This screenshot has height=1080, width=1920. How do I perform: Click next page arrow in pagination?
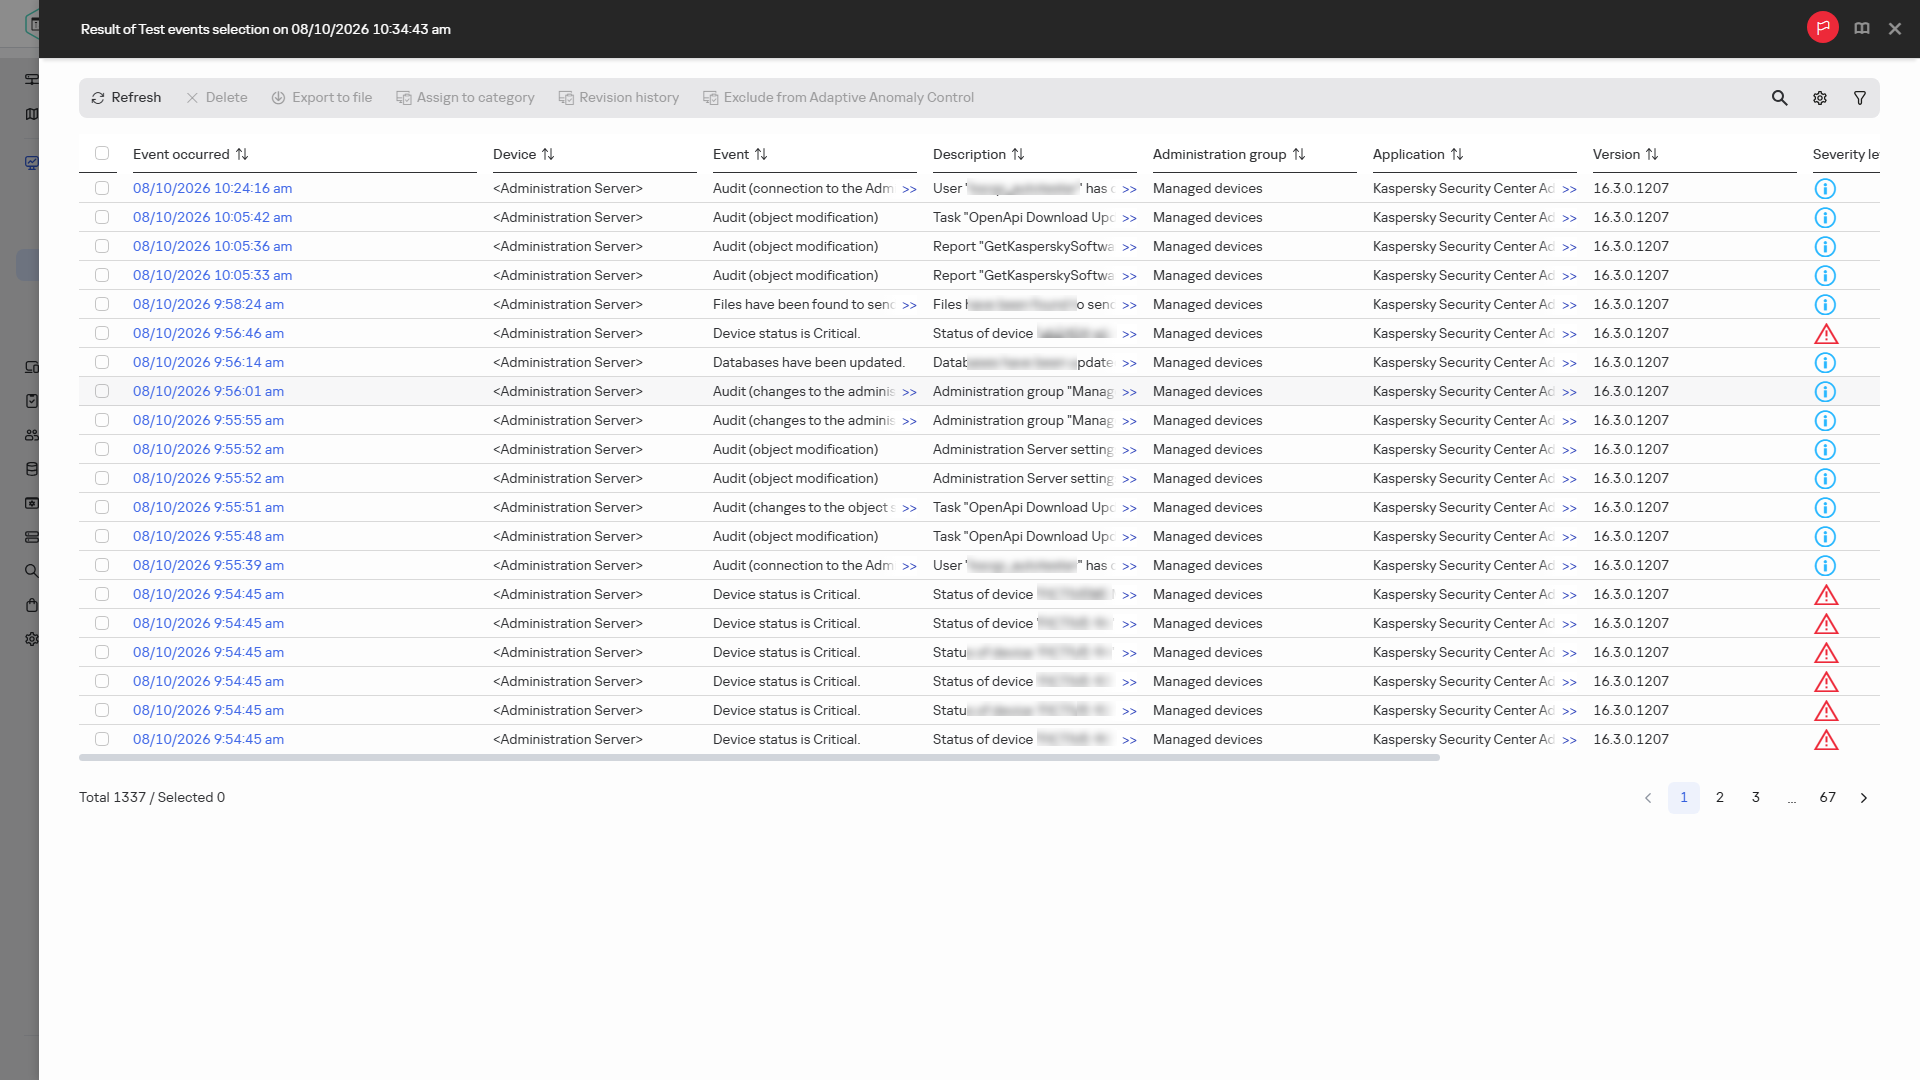coord(1864,797)
